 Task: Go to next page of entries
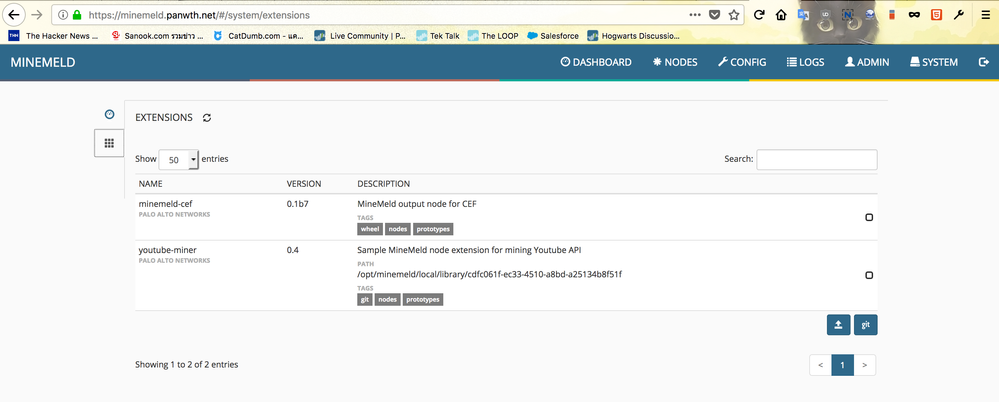(x=865, y=365)
